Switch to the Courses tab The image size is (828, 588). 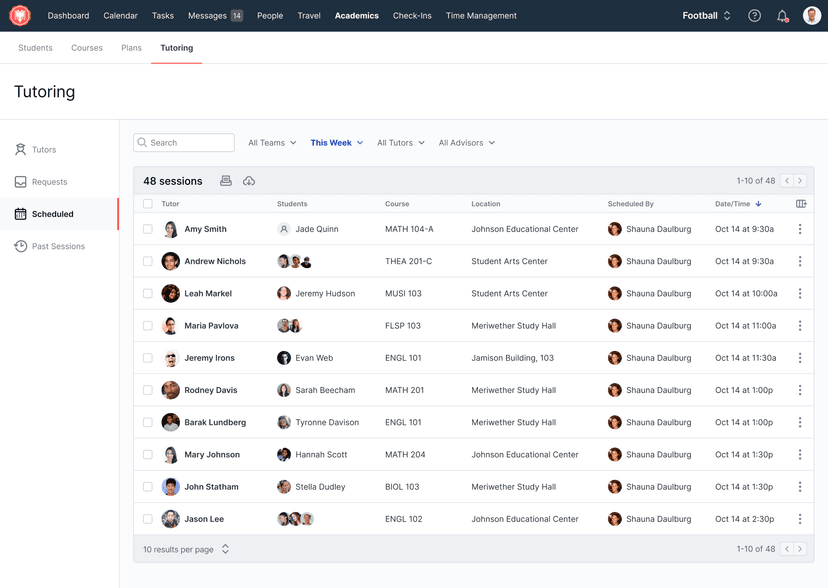[87, 48]
